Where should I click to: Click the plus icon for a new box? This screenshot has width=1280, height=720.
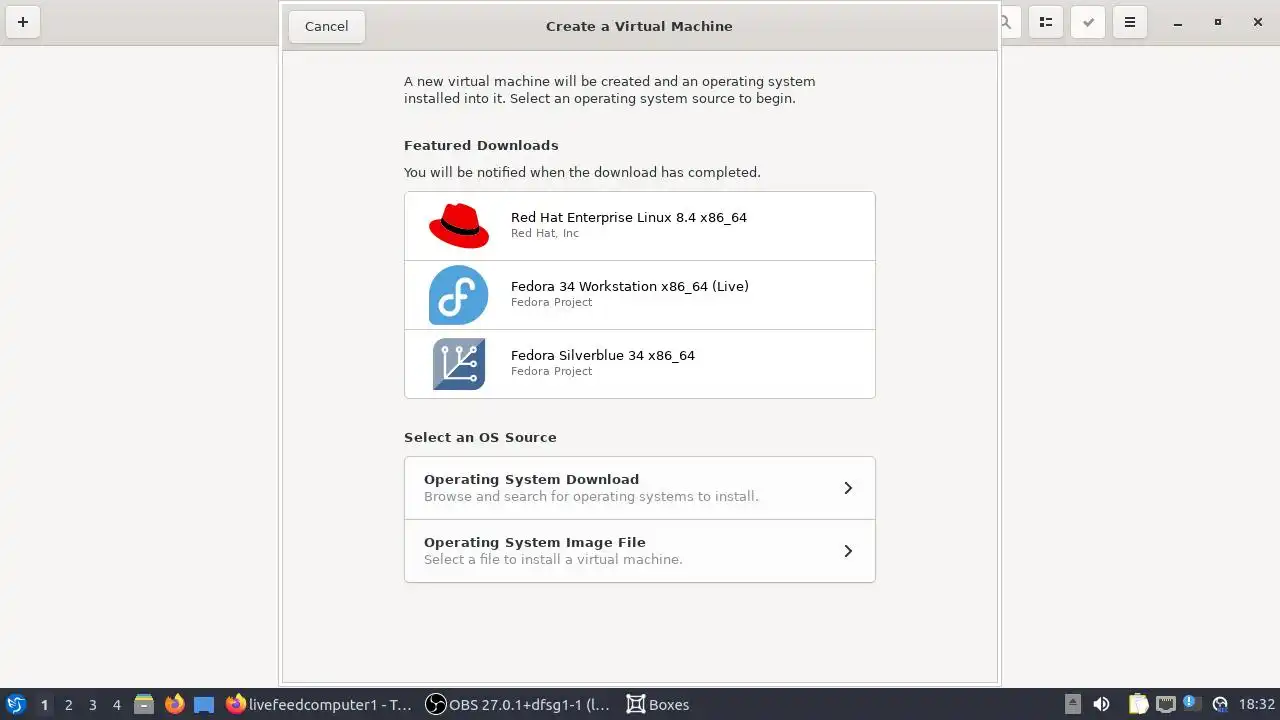click(23, 22)
